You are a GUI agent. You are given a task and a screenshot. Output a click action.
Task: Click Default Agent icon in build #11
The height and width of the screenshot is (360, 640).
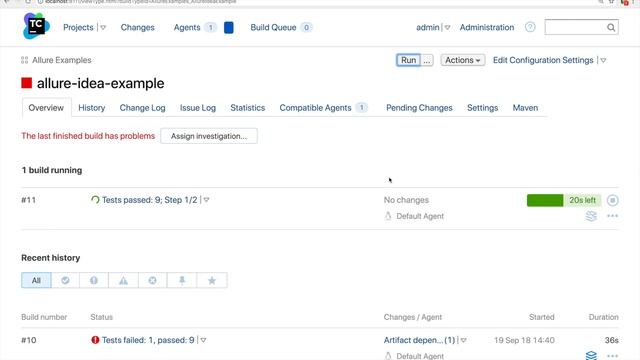coord(388,216)
